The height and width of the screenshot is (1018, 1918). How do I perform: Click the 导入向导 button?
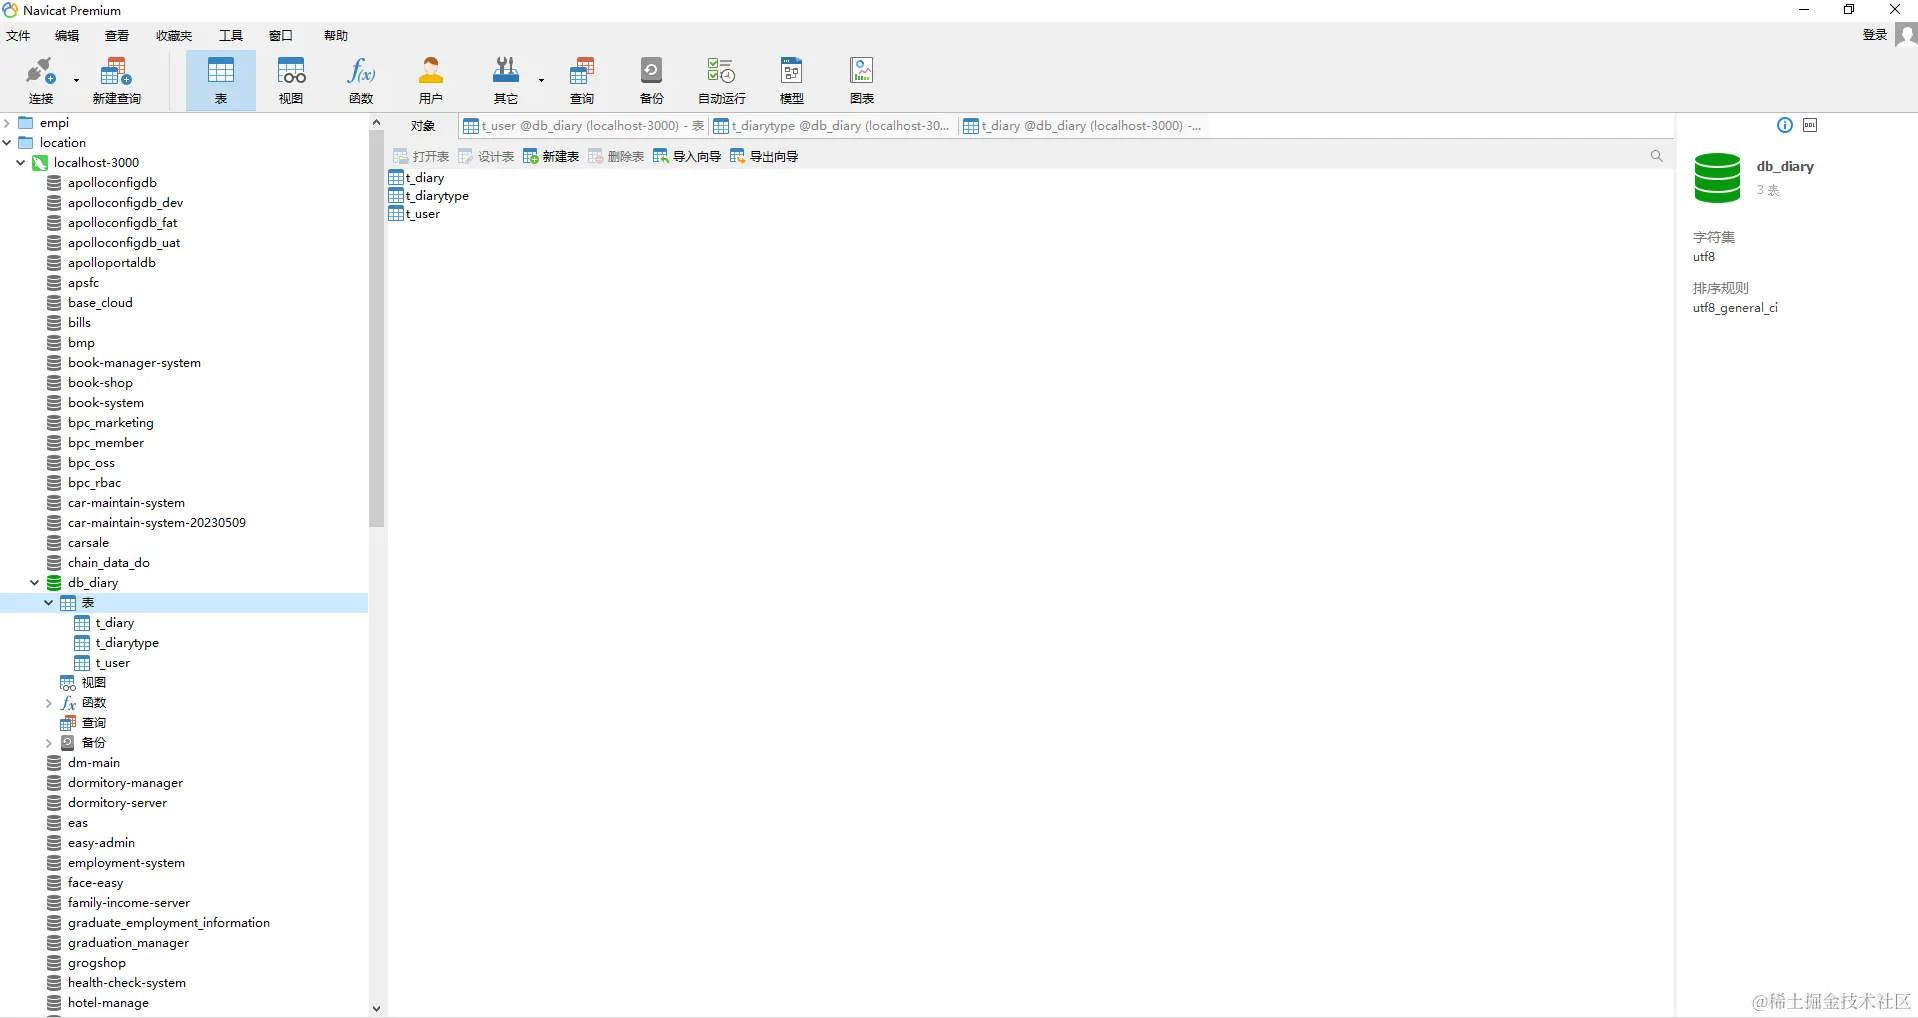pyautogui.click(x=687, y=156)
